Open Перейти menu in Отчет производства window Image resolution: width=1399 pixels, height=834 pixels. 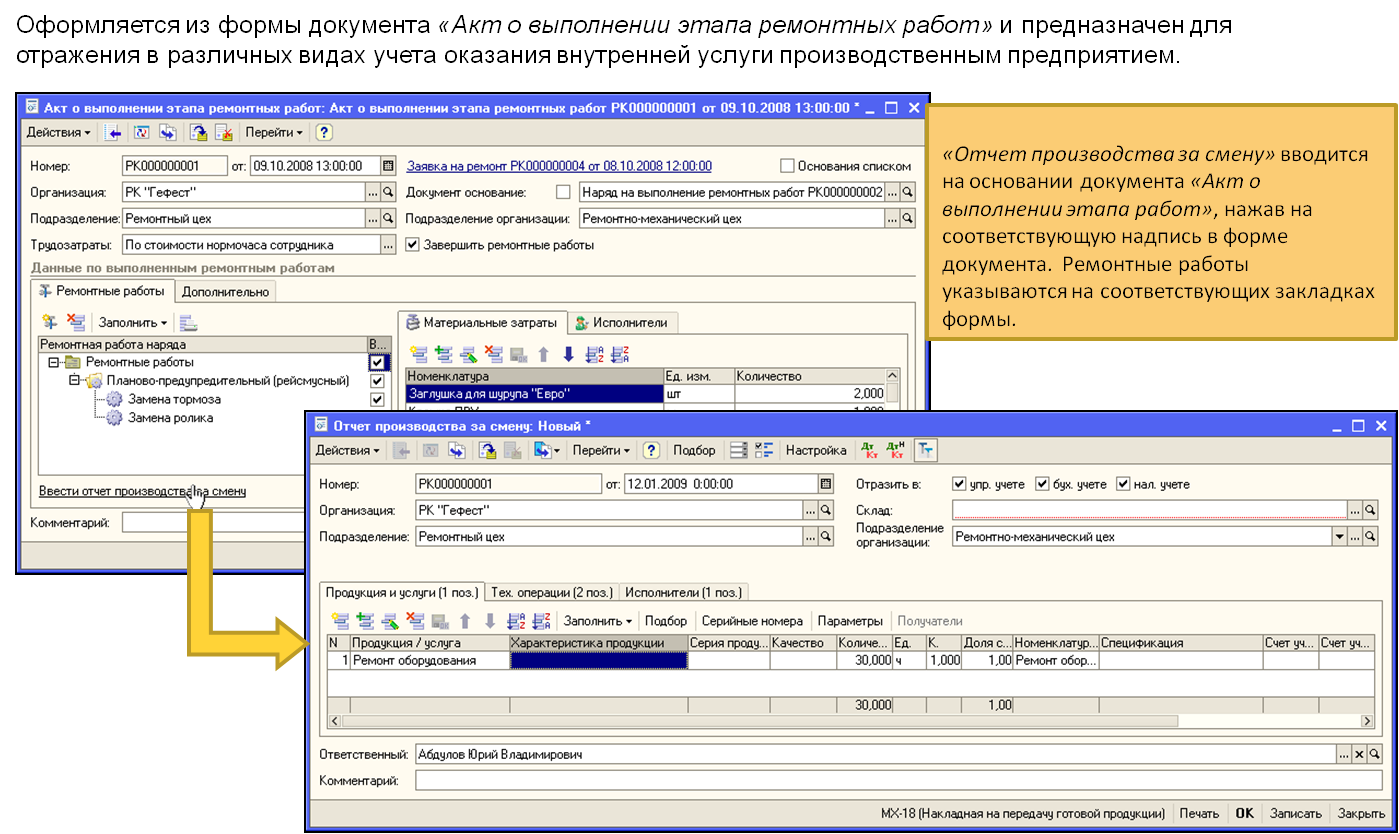coord(601,451)
